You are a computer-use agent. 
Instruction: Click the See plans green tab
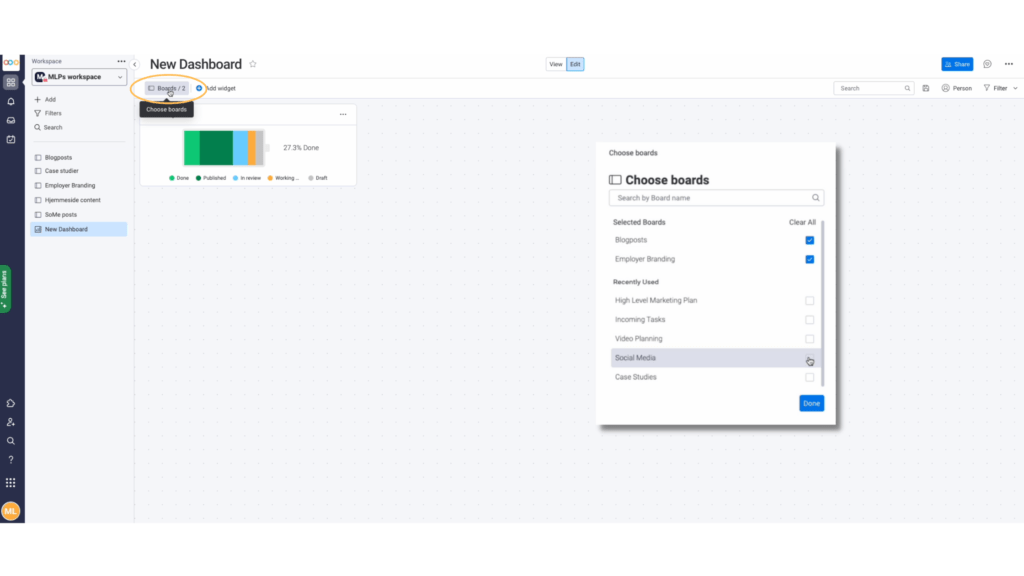(x=5, y=289)
